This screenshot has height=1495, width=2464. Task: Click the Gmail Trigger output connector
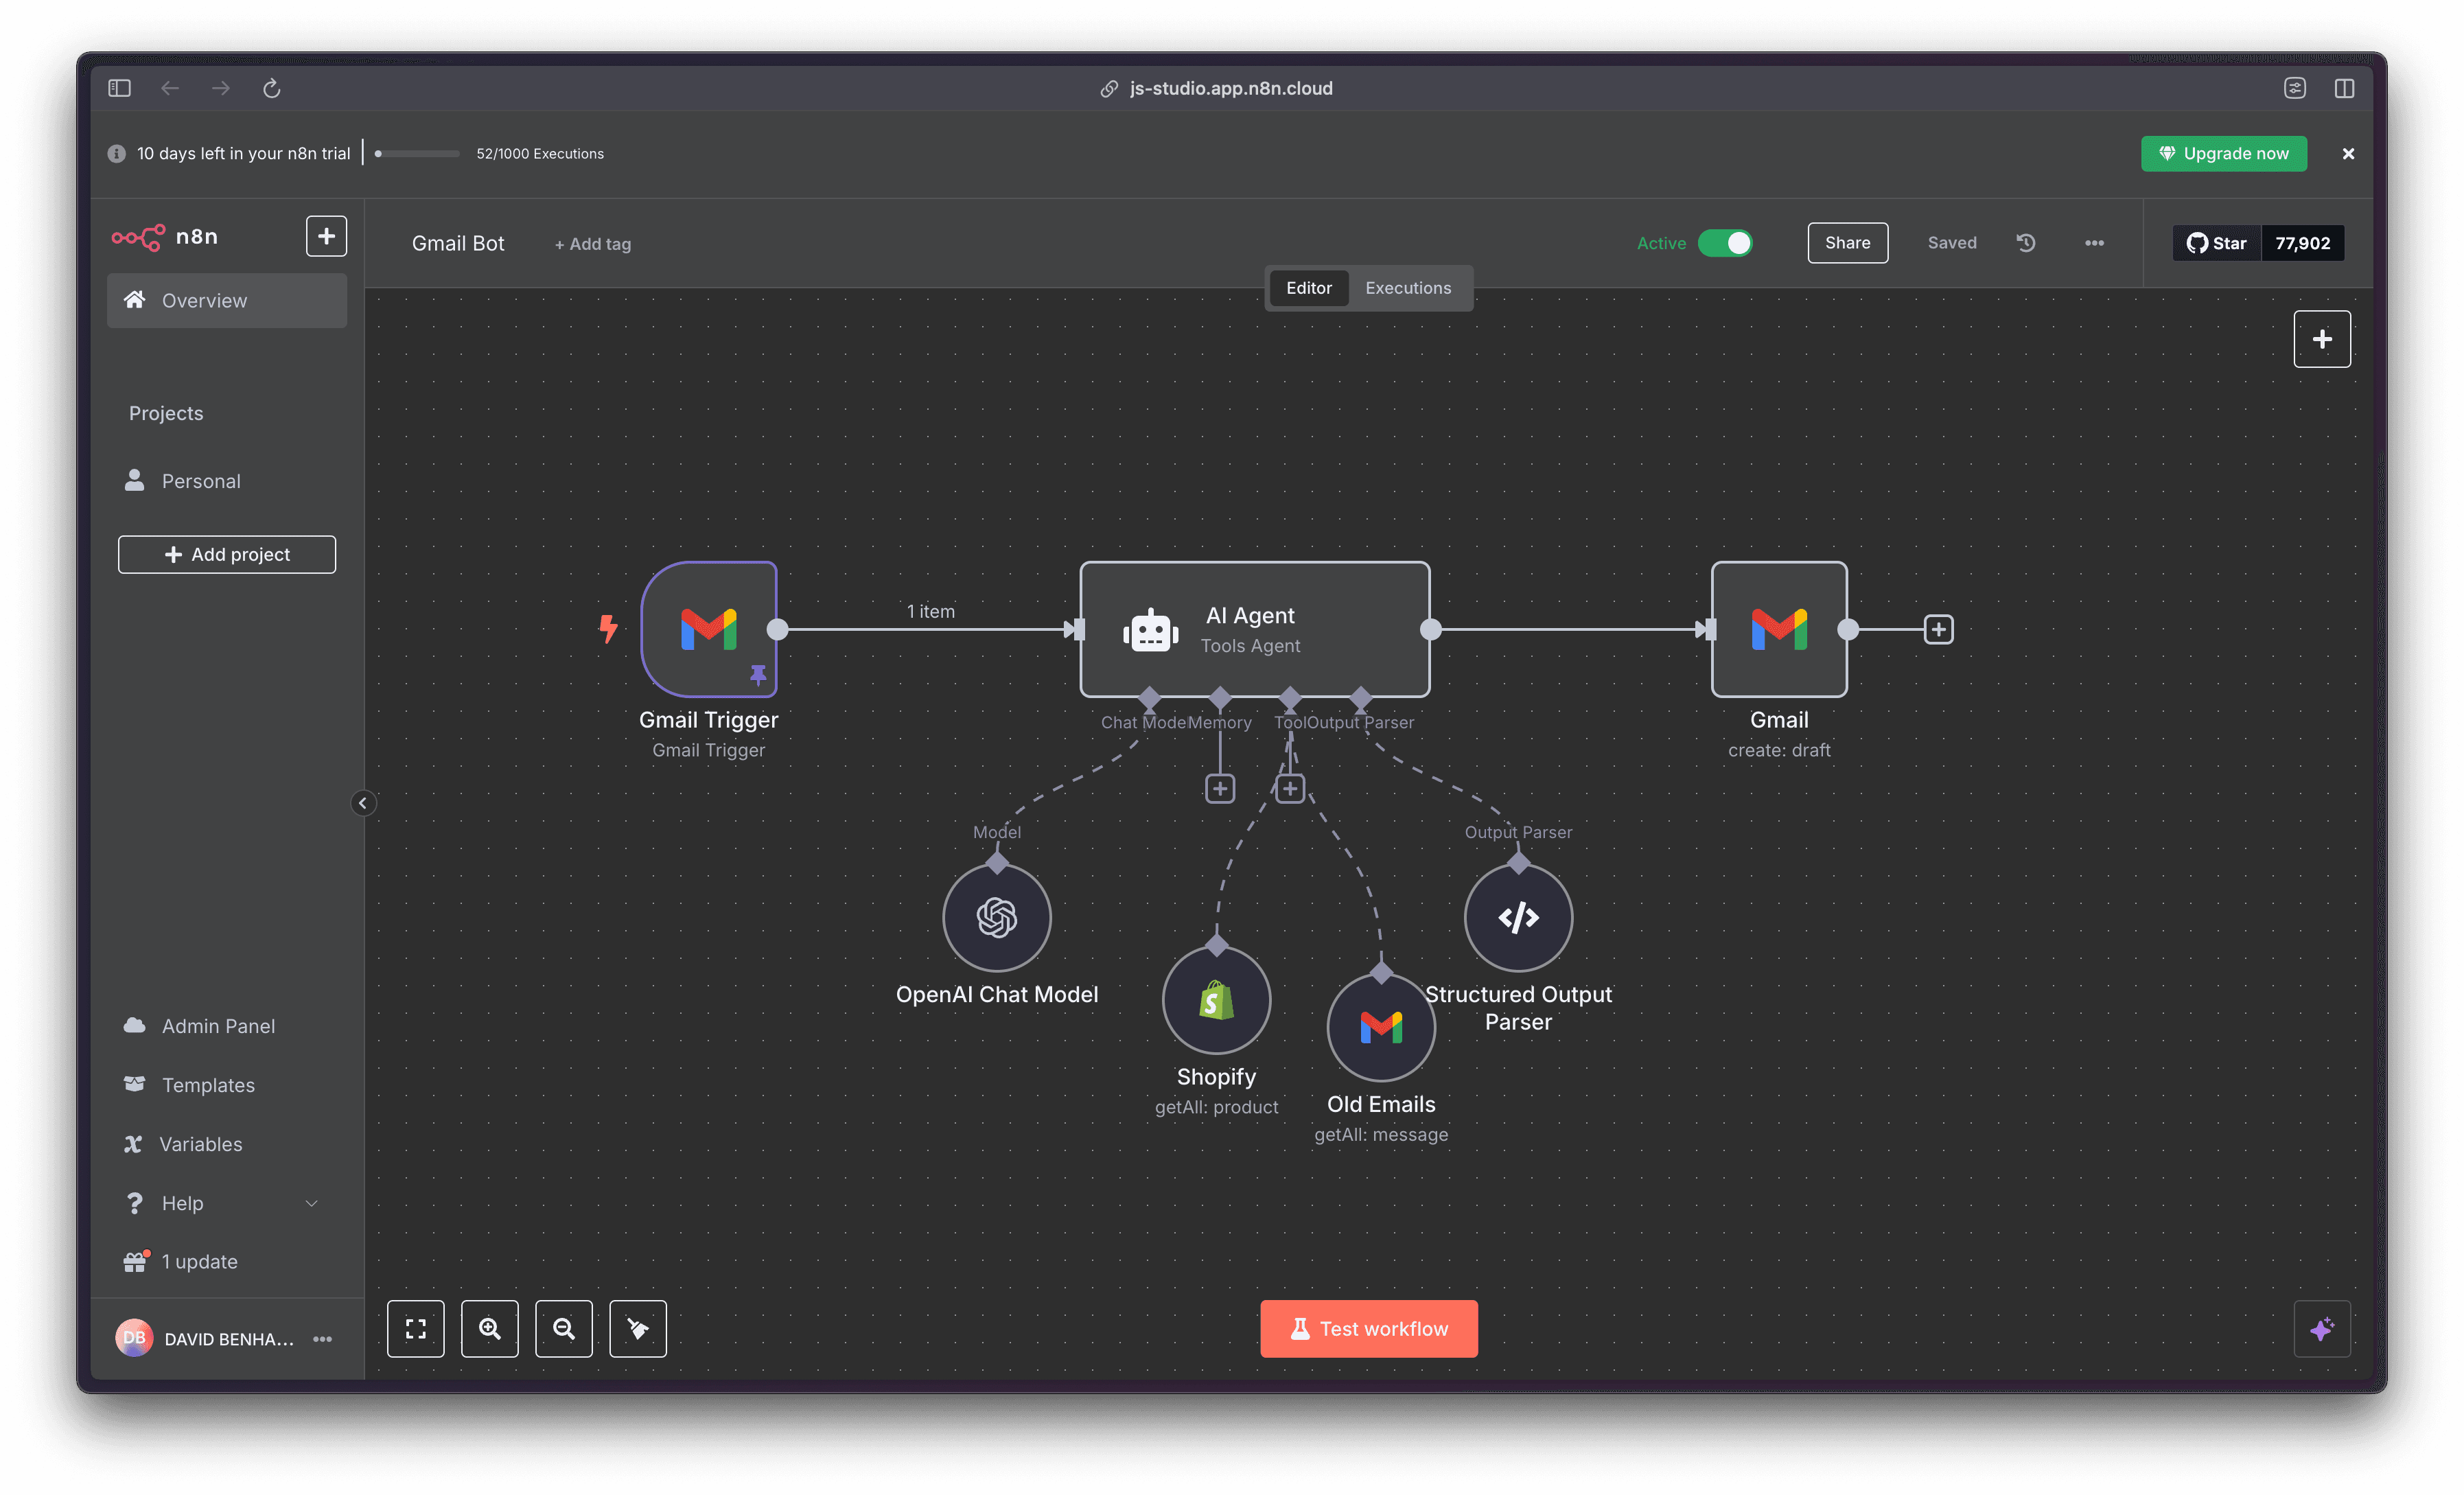[x=777, y=629]
